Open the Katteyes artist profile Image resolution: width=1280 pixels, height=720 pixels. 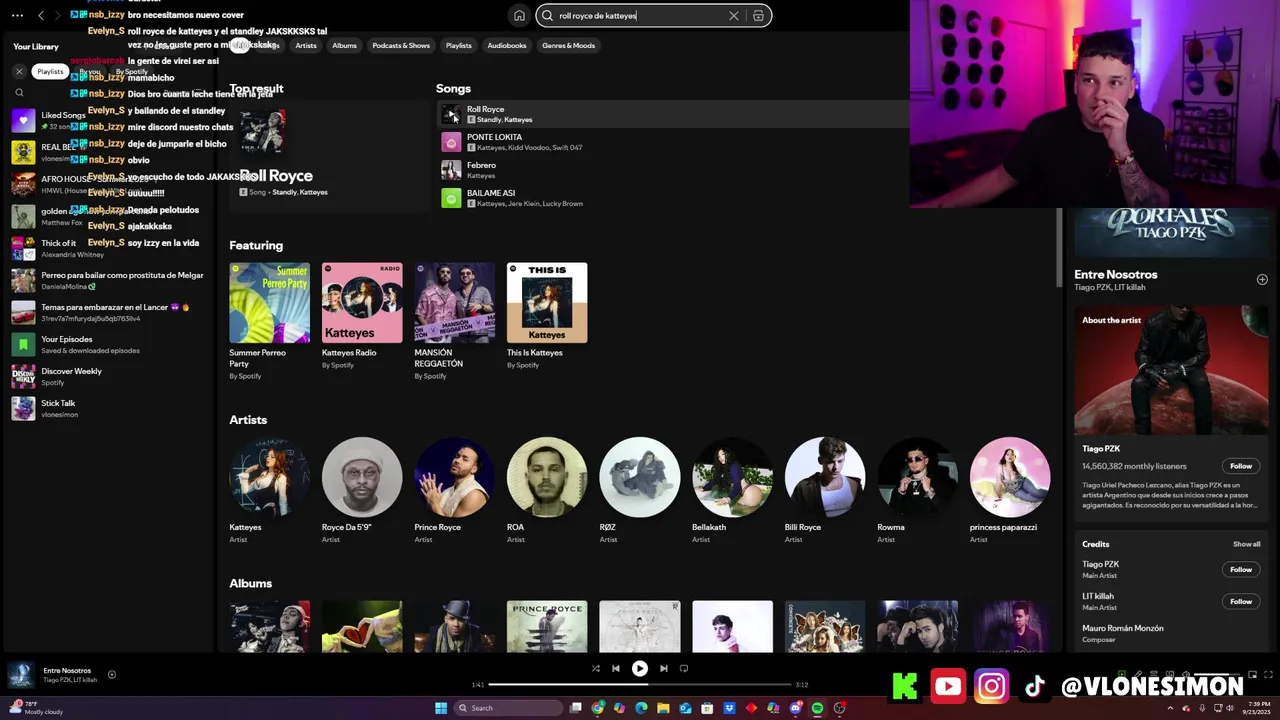(269, 490)
